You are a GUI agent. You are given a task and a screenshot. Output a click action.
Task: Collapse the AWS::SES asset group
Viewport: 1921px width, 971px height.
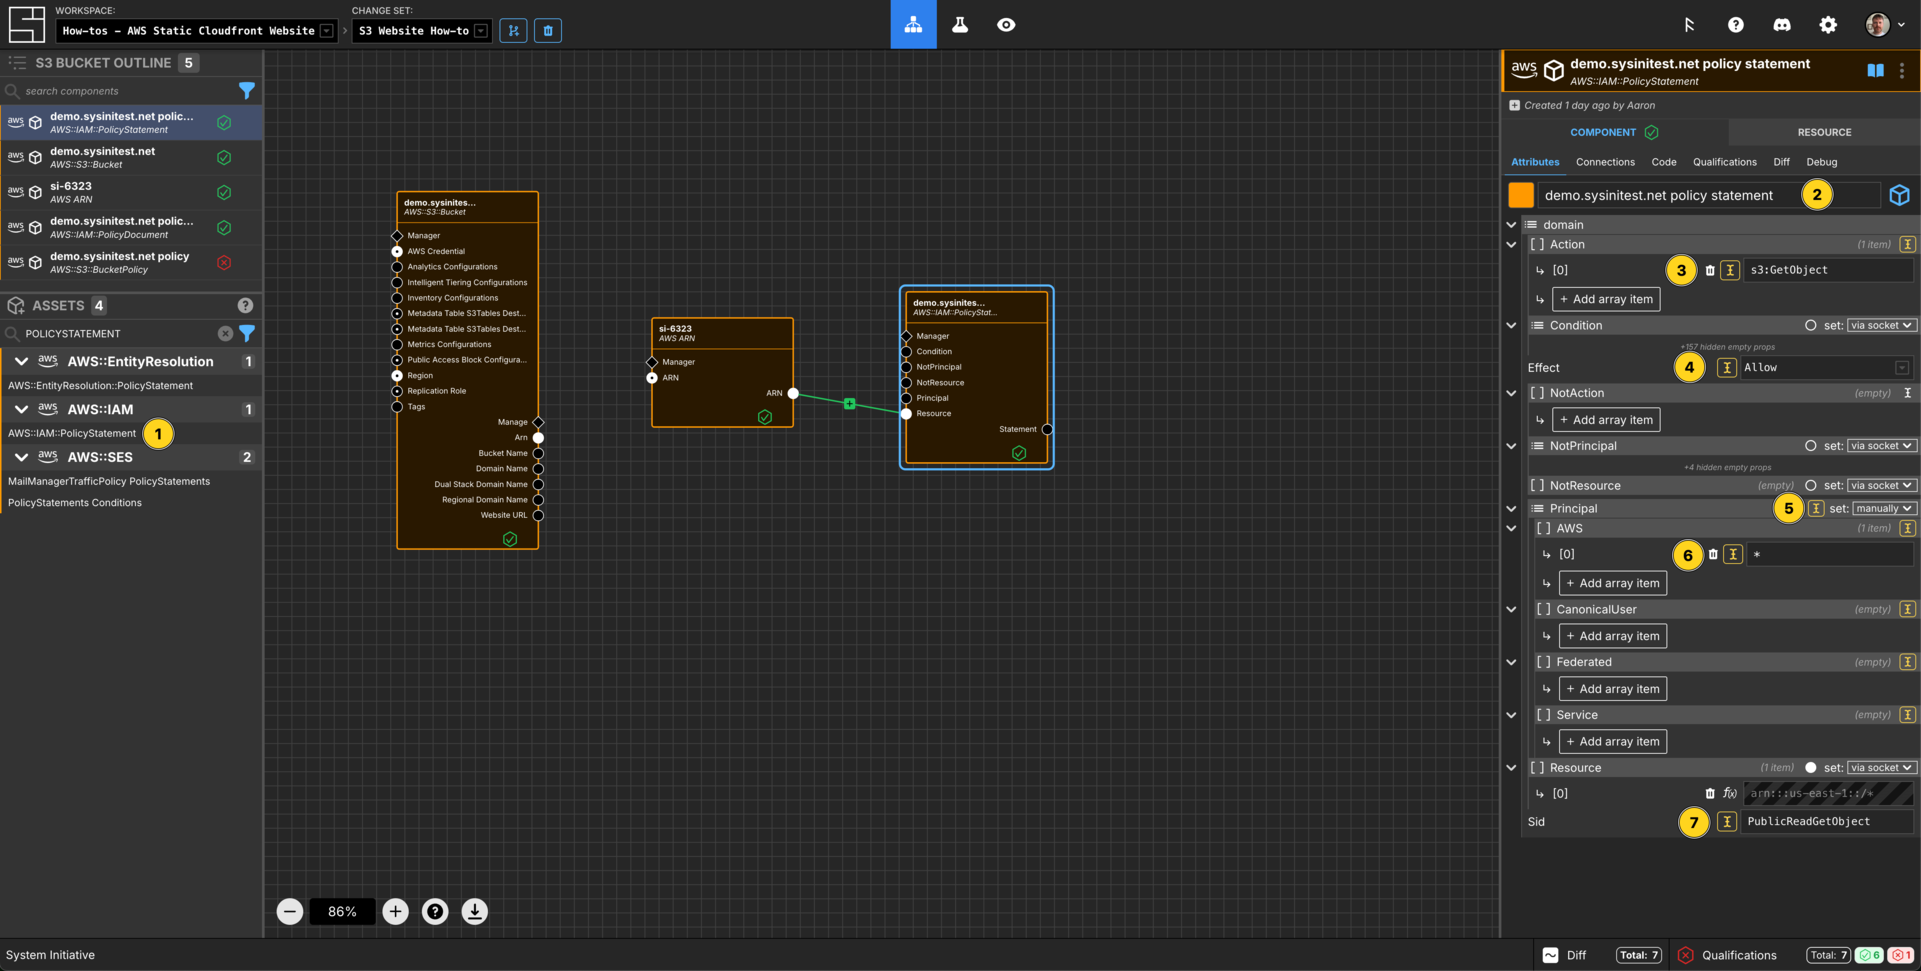[x=21, y=457]
